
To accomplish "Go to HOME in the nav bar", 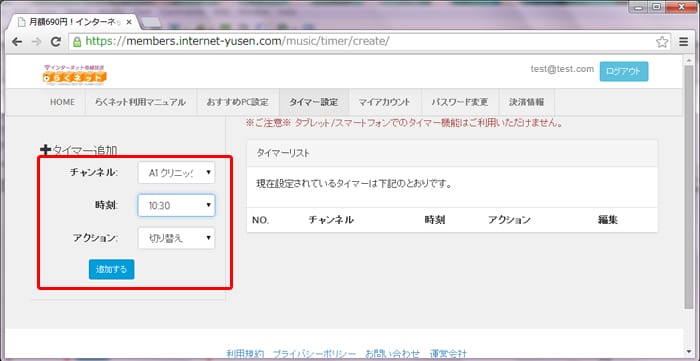I will [x=62, y=102].
